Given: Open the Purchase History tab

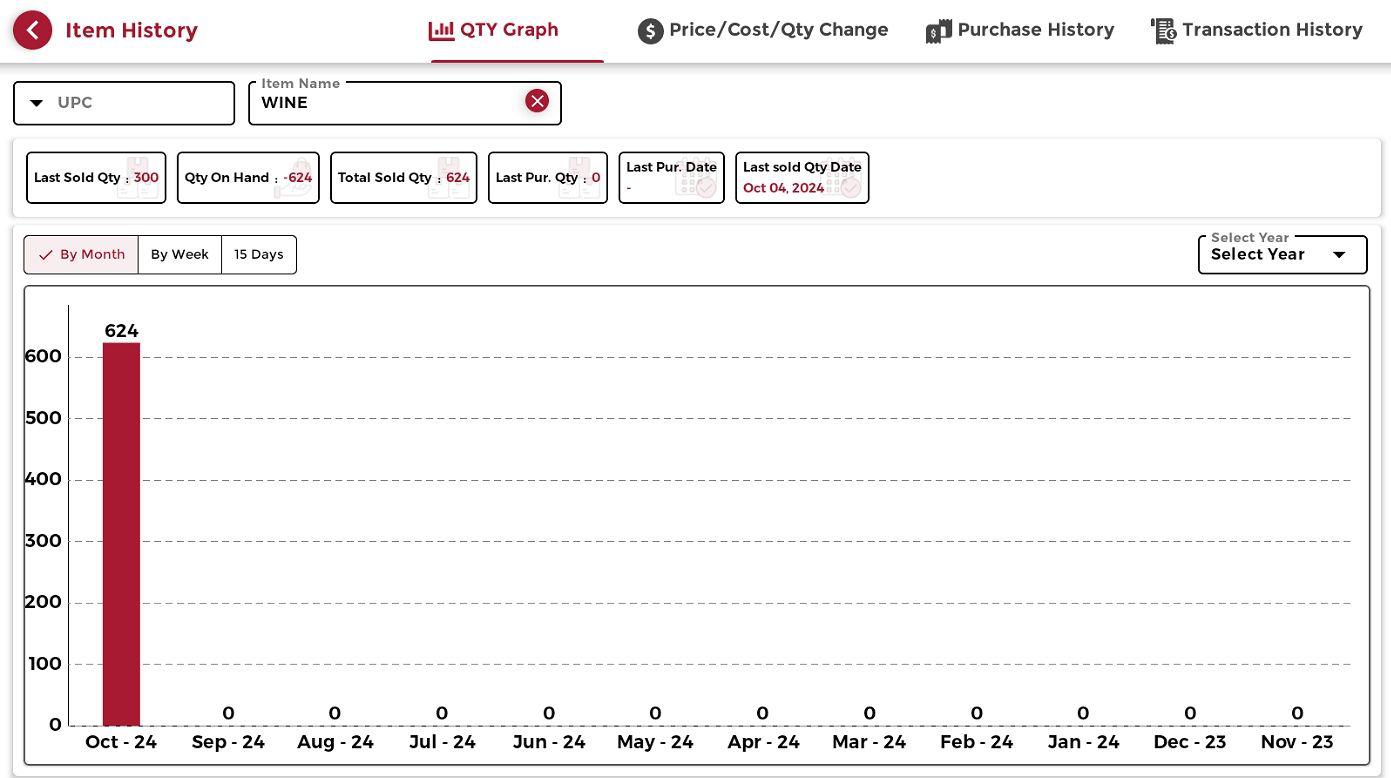Looking at the screenshot, I should (x=1035, y=31).
